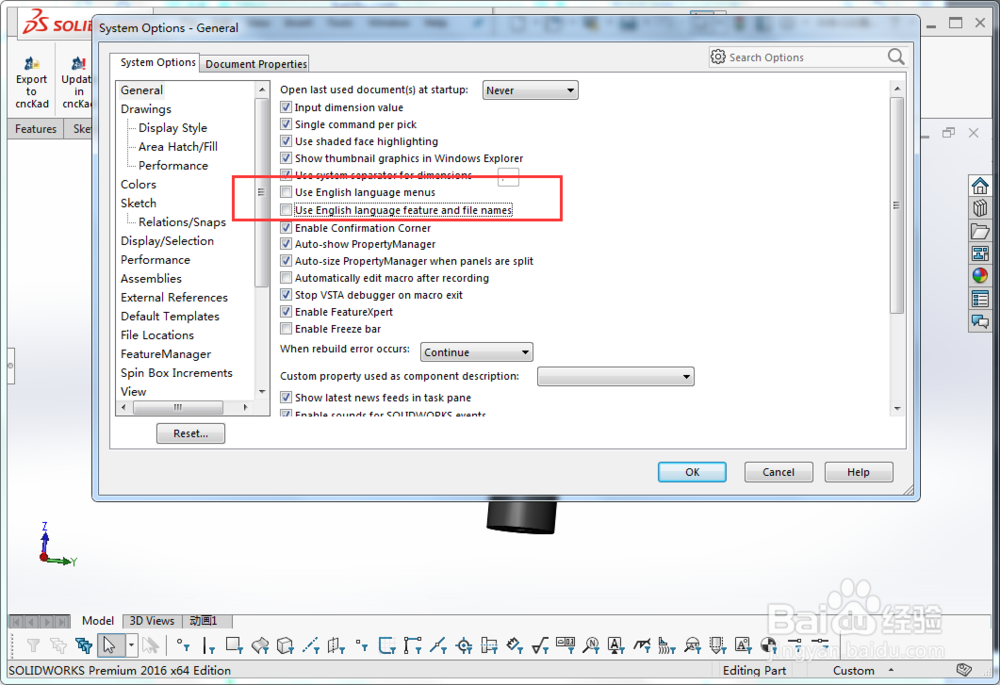Click the Select All Filters icon
The height and width of the screenshot is (685, 1000).
click(84, 646)
